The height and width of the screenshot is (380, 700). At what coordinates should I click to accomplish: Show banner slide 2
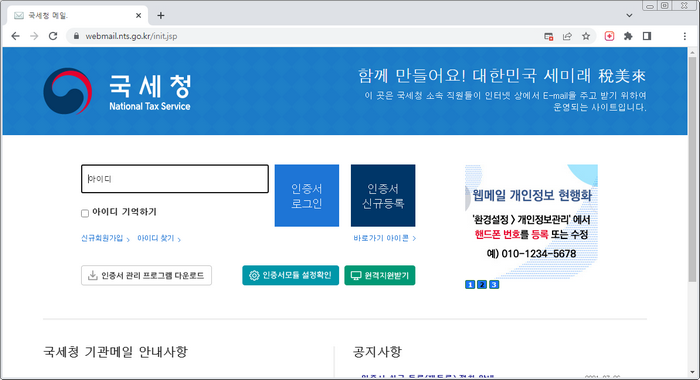[x=482, y=284]
